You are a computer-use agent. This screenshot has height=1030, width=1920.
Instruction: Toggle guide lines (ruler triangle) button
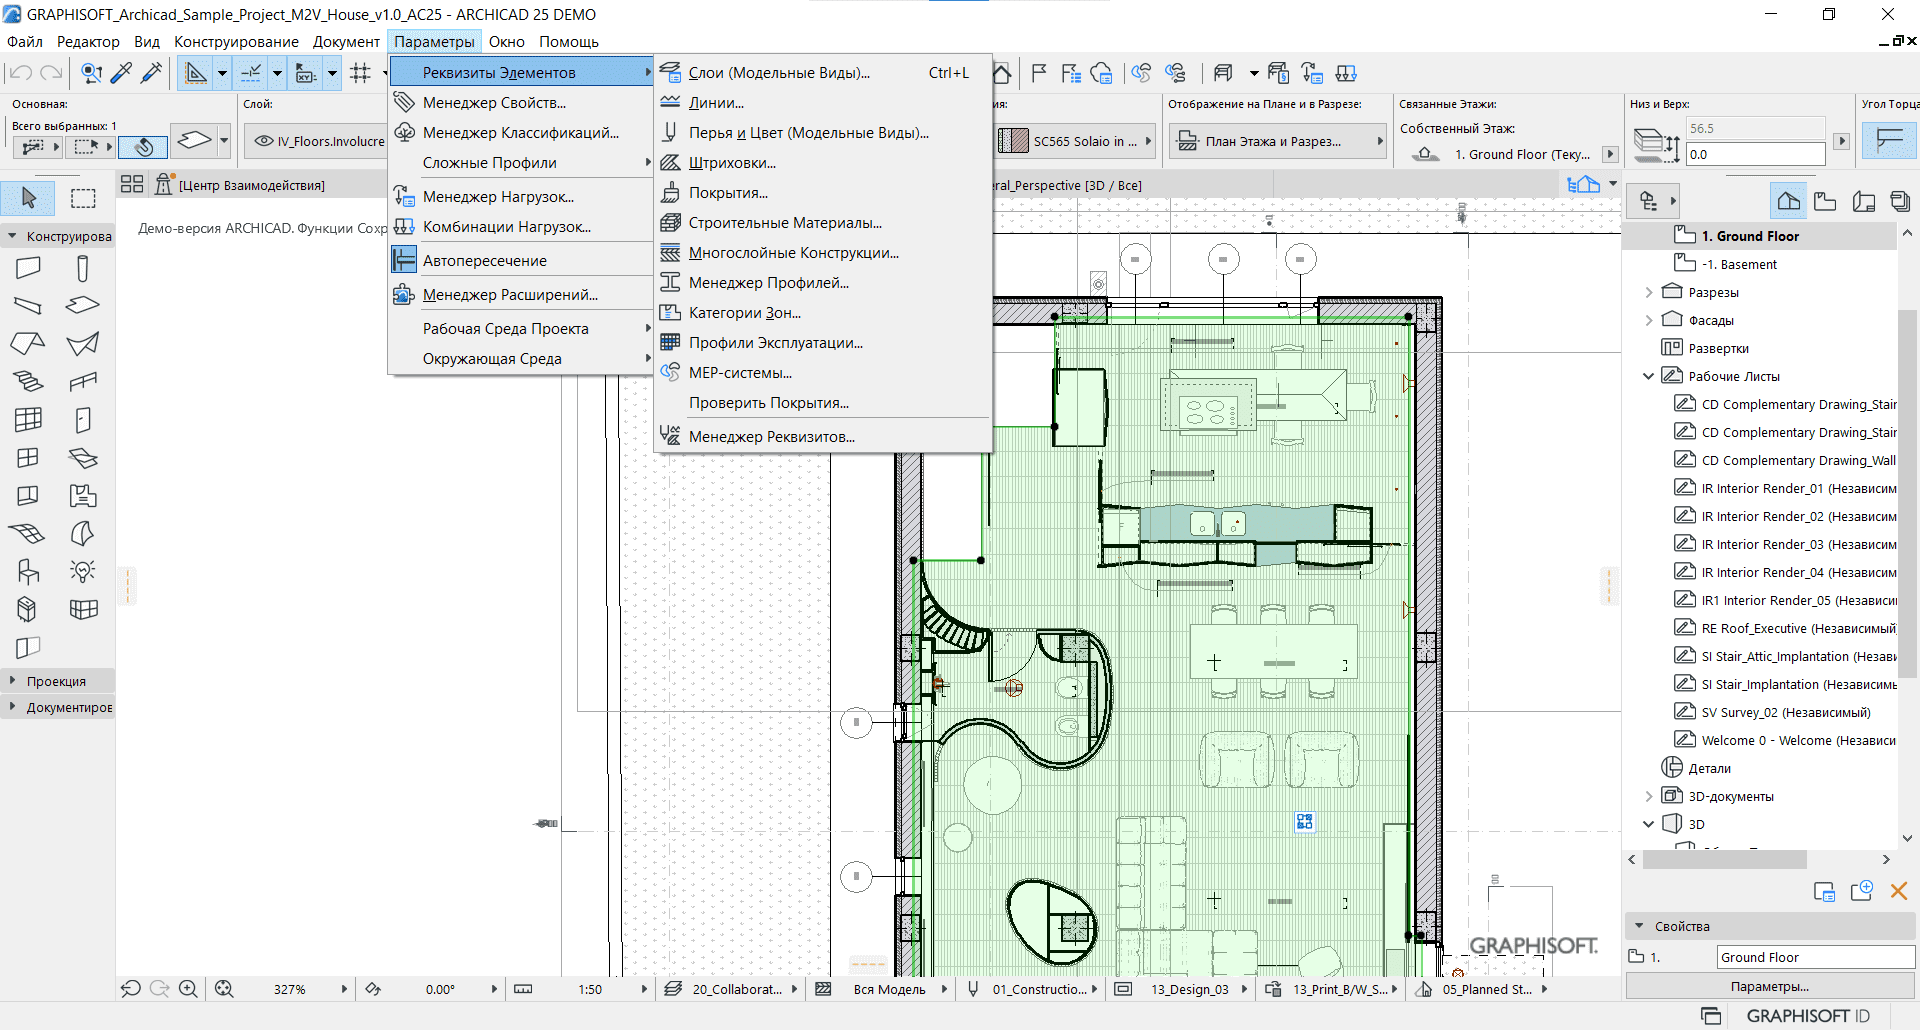(196, 73)
